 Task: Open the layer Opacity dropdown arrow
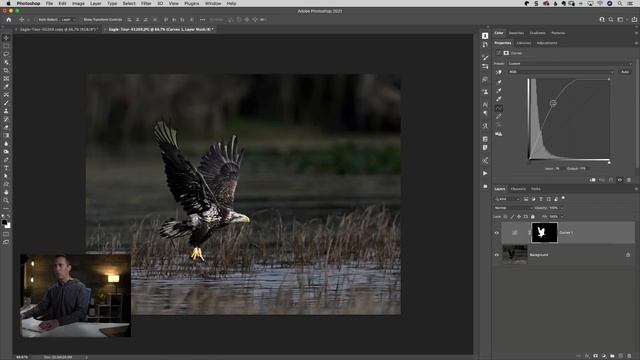561,208
